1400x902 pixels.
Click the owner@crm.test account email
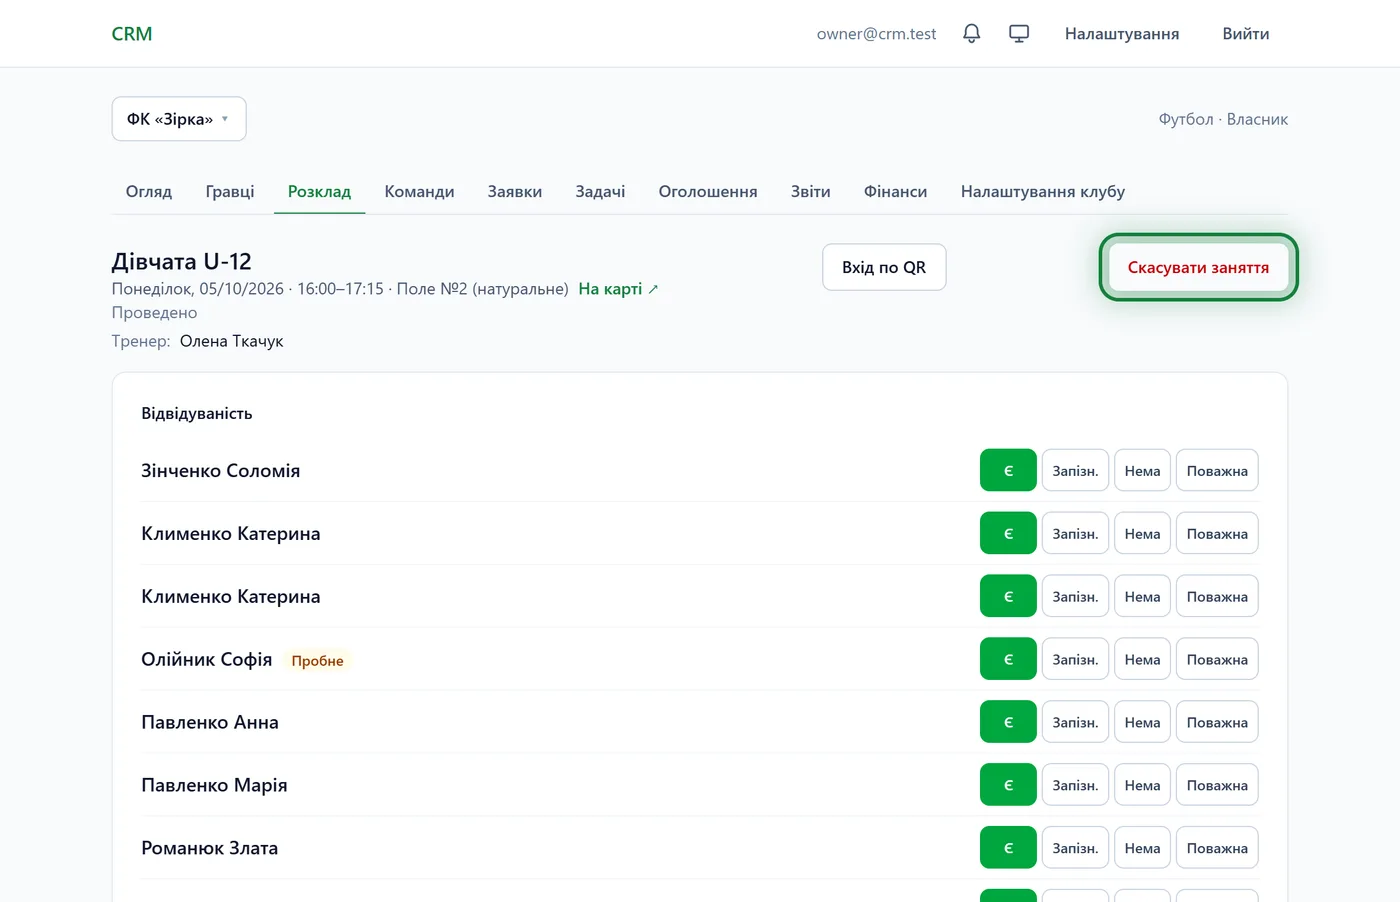point(876,34)
